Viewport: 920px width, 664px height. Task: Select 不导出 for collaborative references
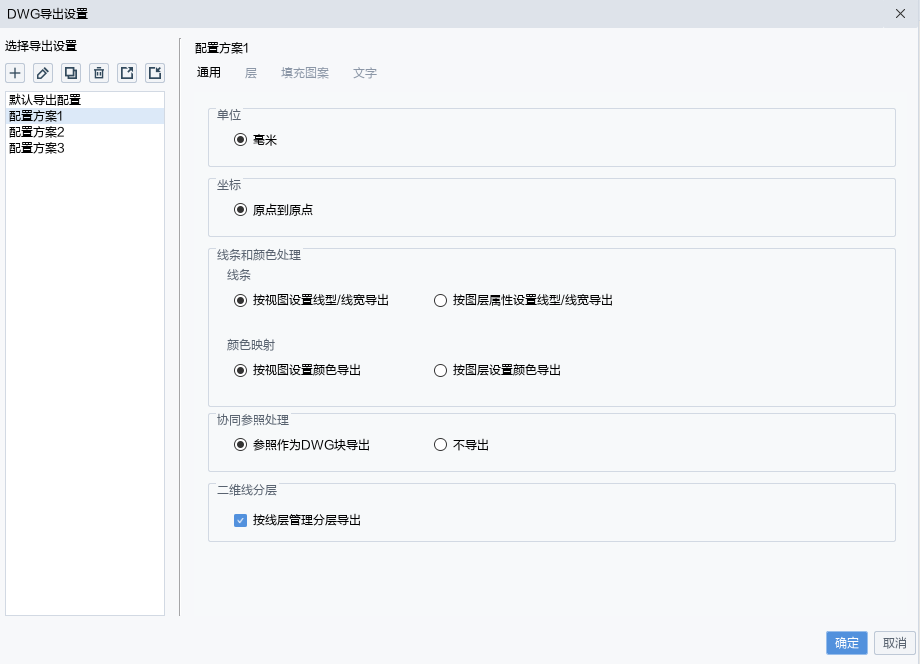coord(440,445)
